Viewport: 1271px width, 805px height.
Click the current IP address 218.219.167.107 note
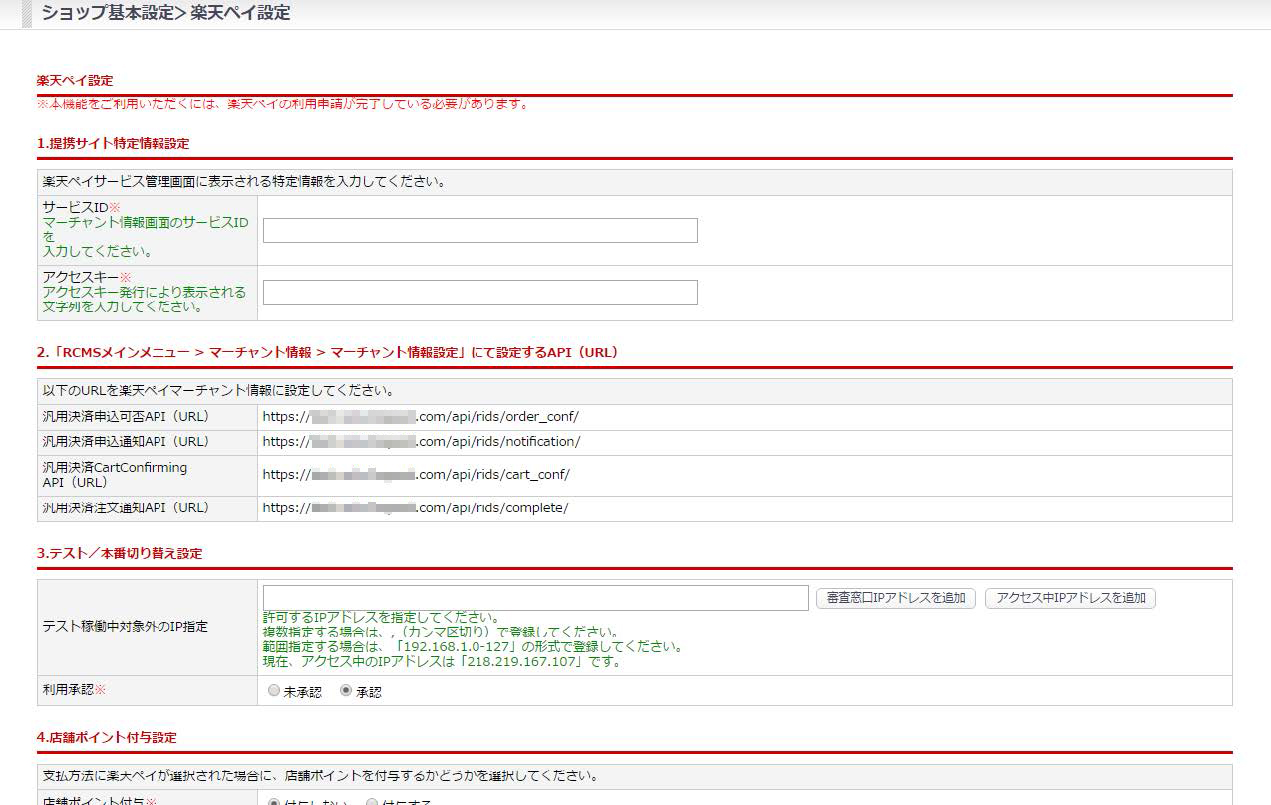[x=441, y=662]
